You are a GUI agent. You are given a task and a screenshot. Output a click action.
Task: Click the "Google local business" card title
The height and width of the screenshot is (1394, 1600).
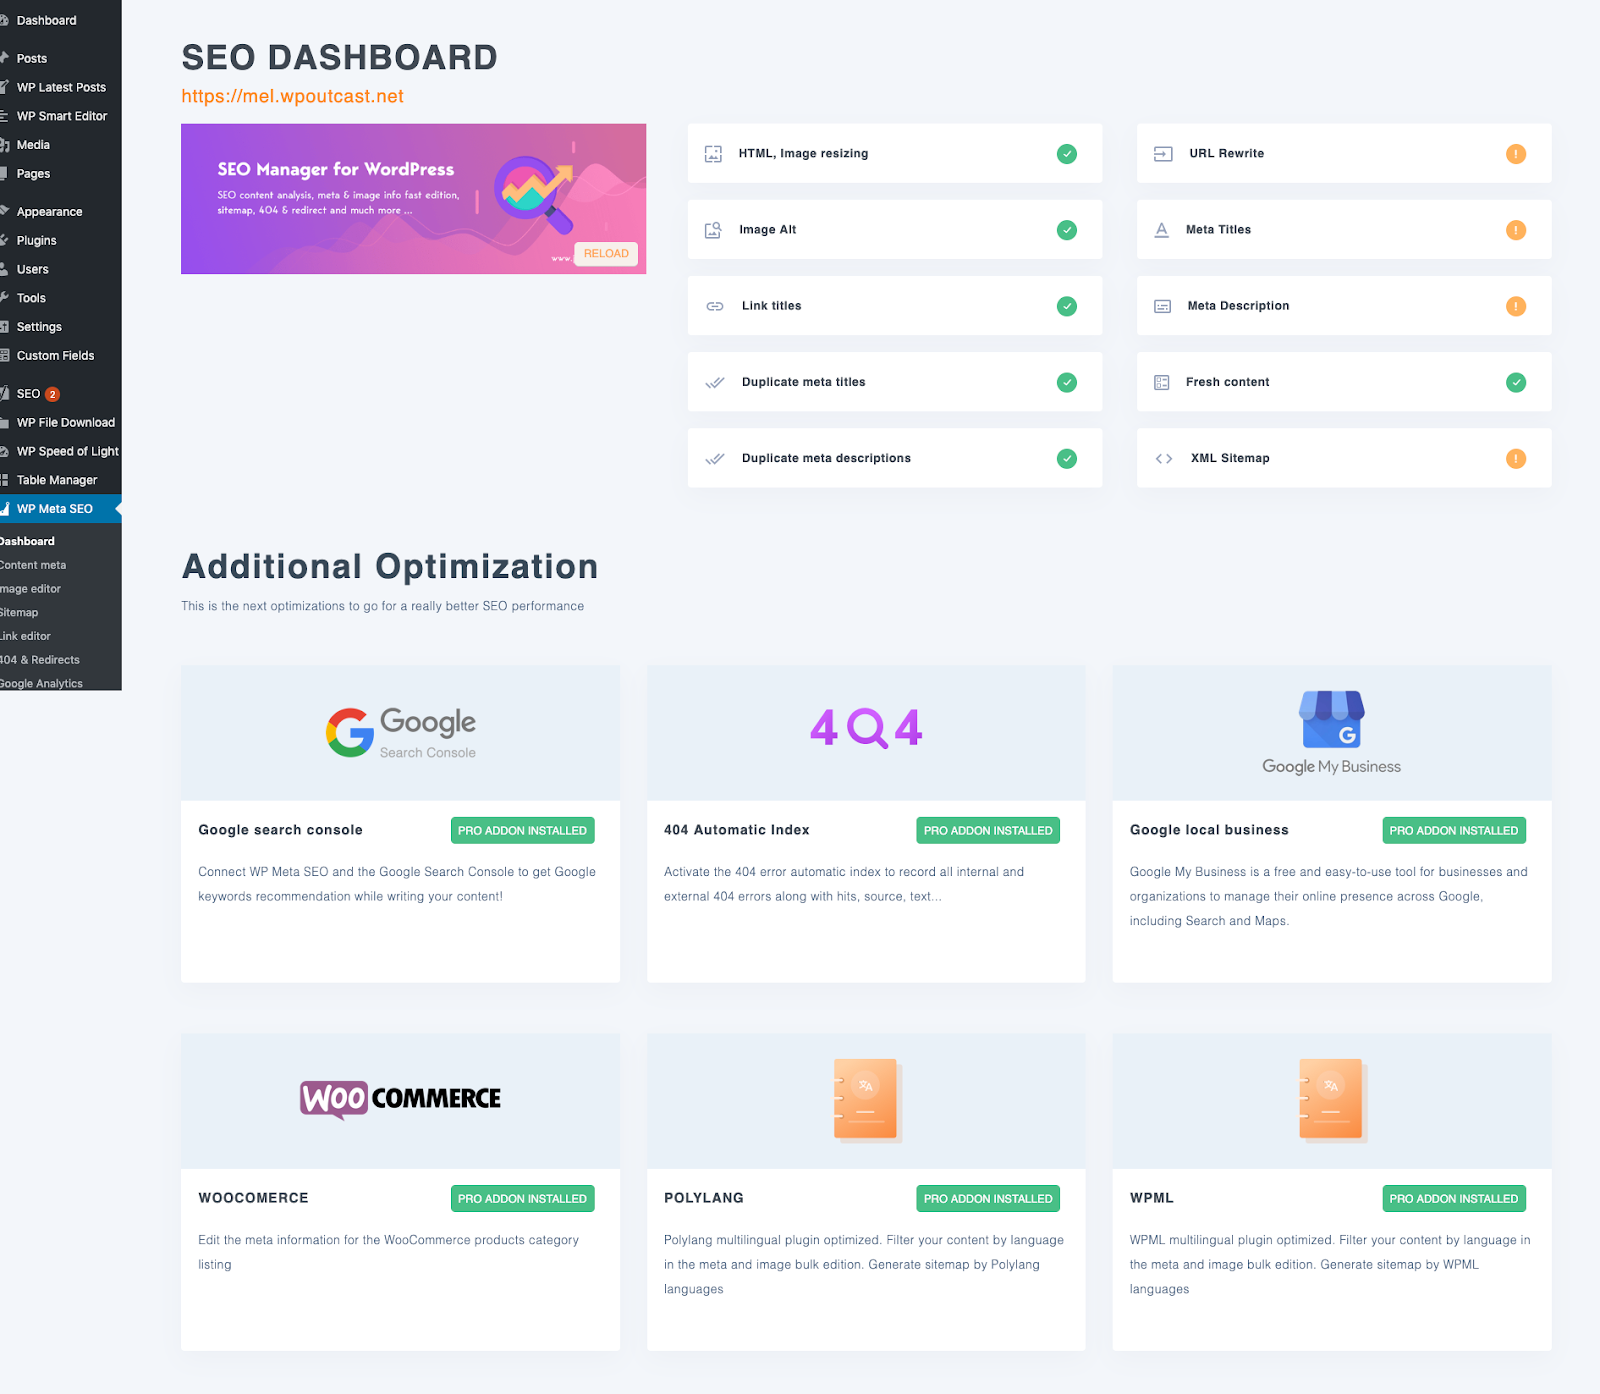[x=1209, y=831]
